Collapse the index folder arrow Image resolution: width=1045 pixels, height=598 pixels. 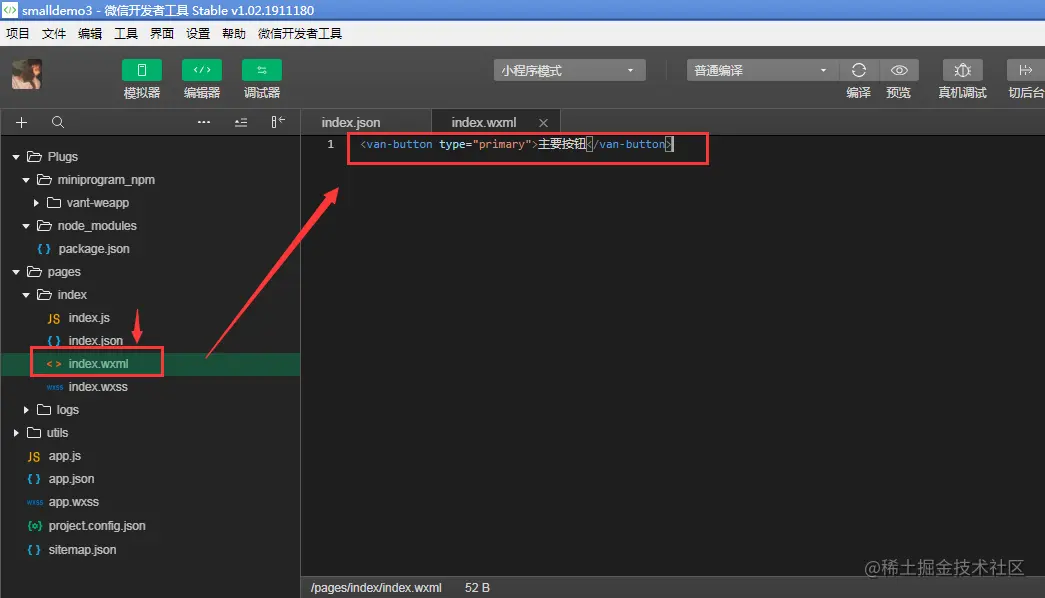click(26, 295)
